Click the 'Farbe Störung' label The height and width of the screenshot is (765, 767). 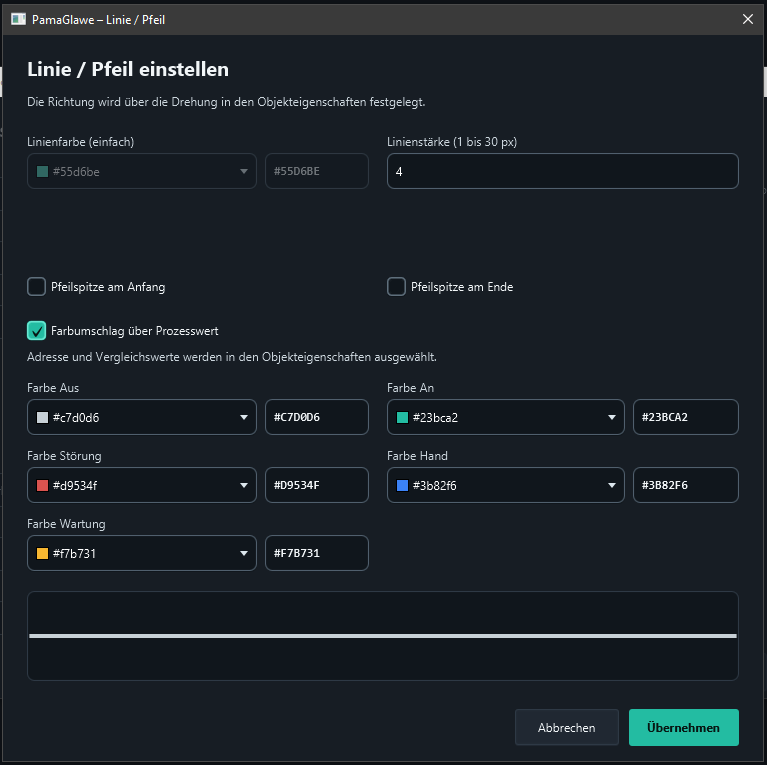[x=64, y=456]
